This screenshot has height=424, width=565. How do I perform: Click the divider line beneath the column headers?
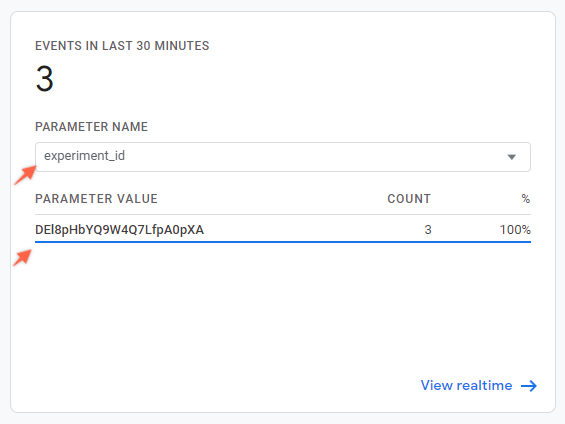pos(283,215)
